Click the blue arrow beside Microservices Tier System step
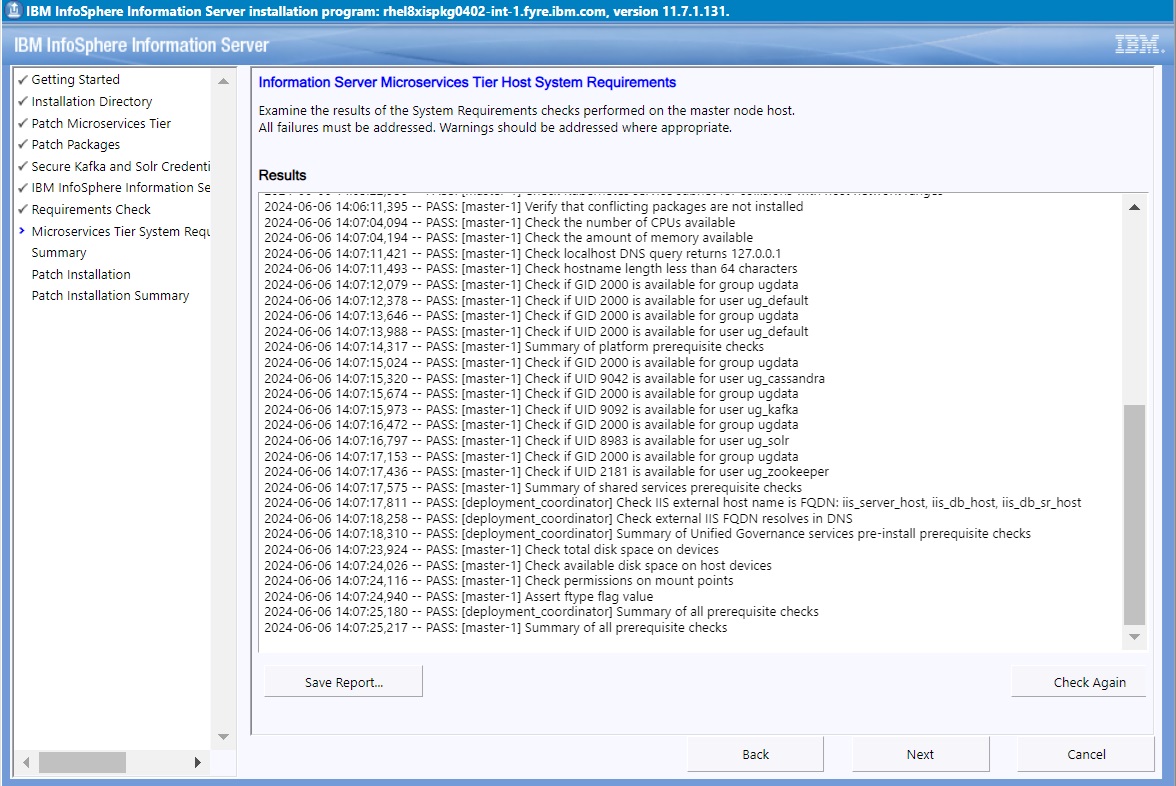Screen dimensions: 1176x786 [22, 231]
